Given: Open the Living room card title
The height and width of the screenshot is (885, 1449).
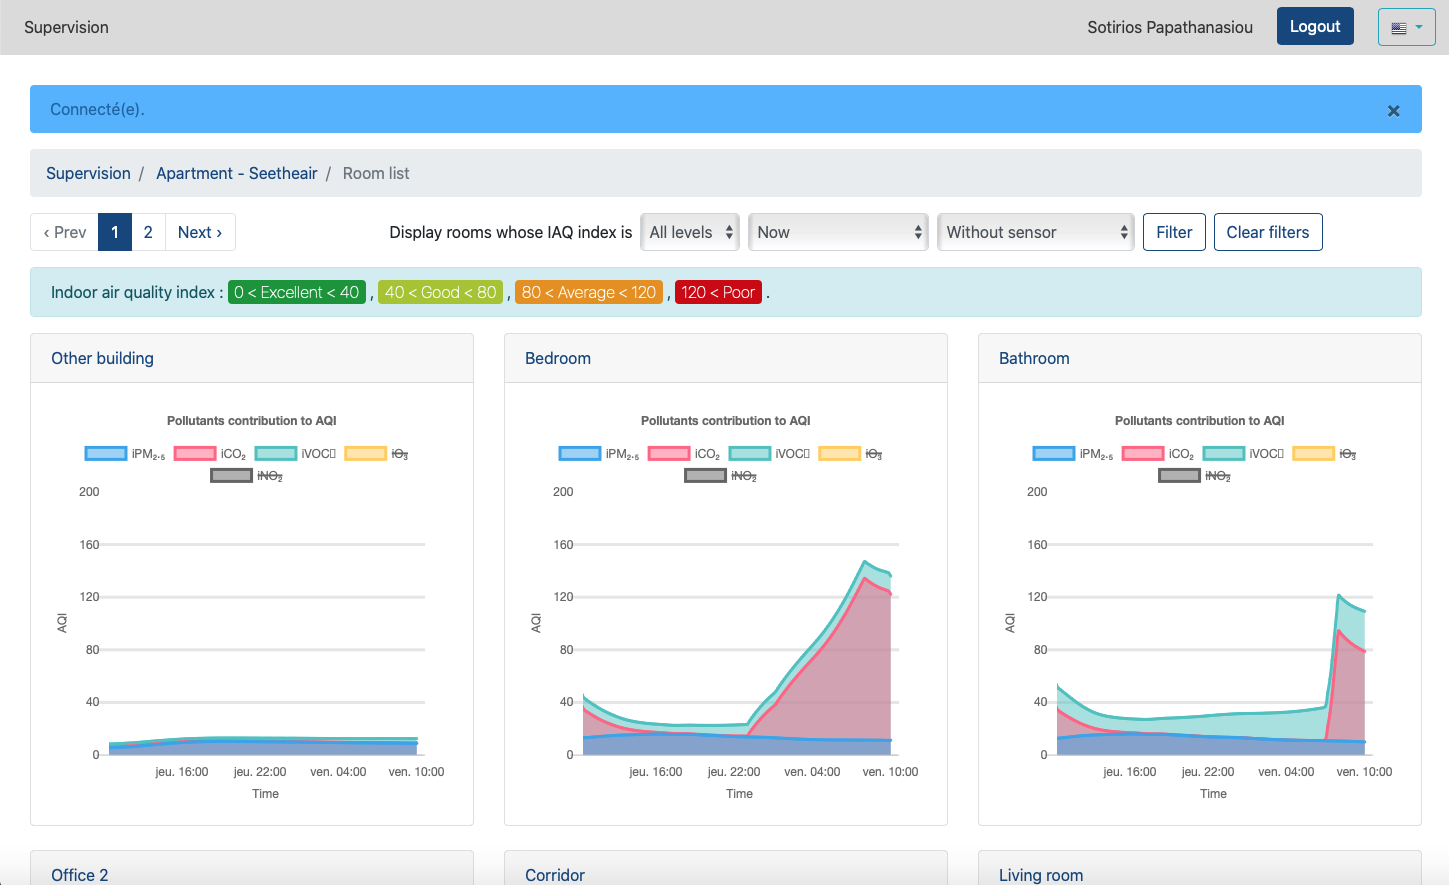Looking at the screenshot, I should pos(1040,875).
